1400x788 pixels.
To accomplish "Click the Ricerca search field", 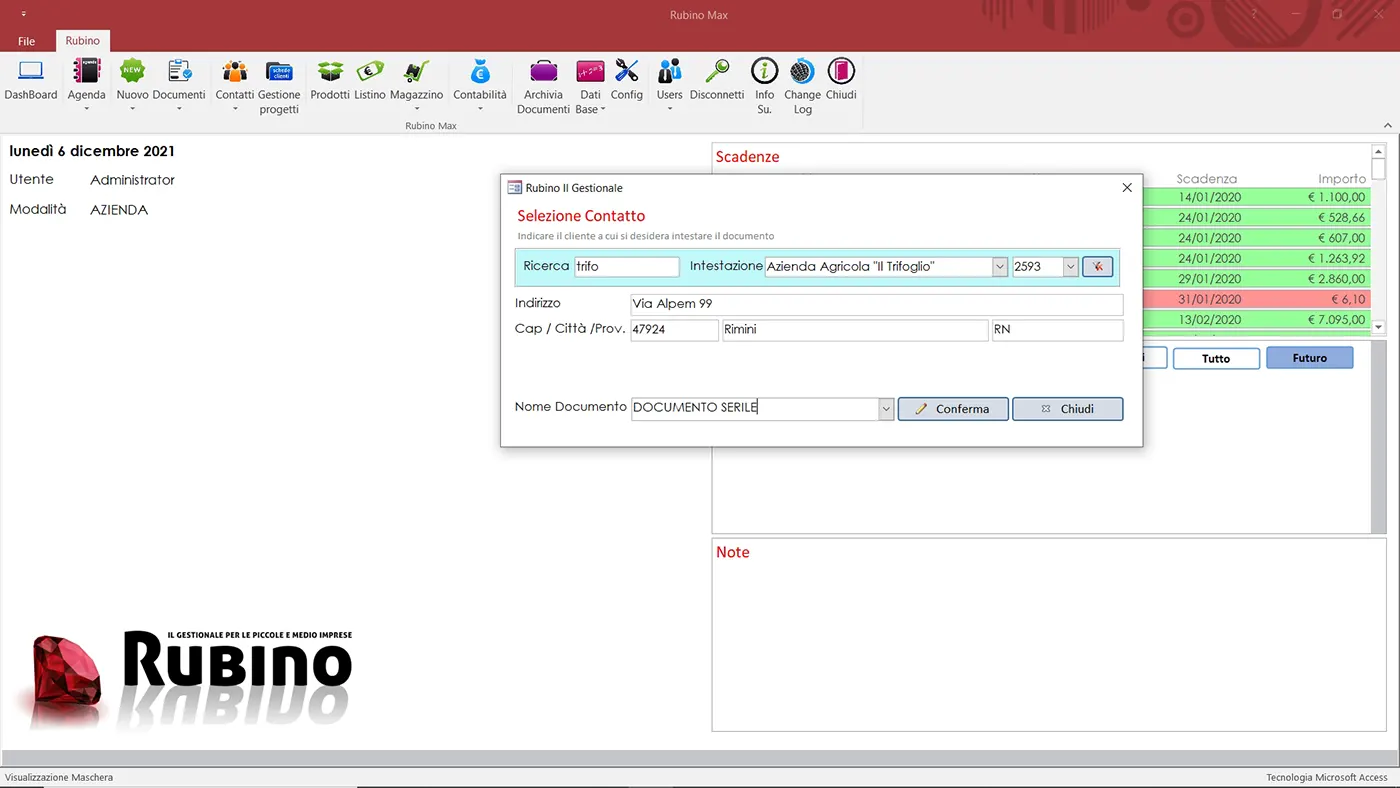I will [627, 267].
